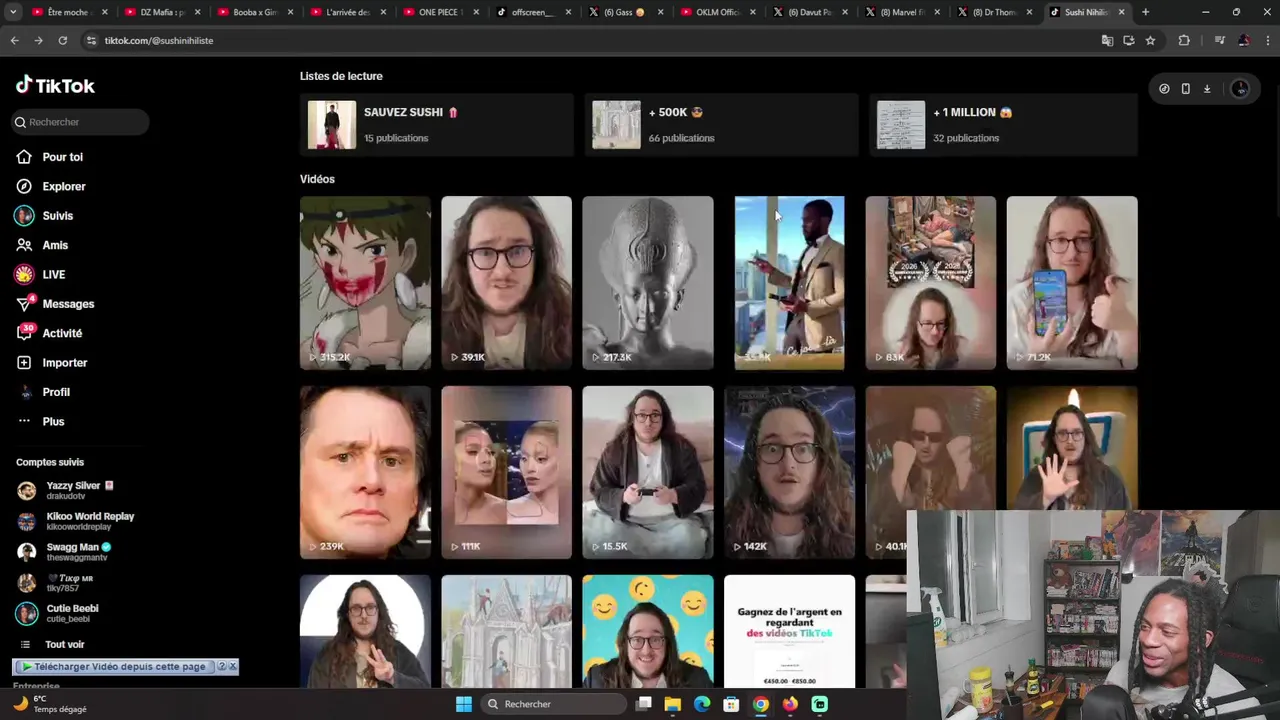The image size is (1280, 720).
Task: Go forward in the browser
Action: coord(38,40)
